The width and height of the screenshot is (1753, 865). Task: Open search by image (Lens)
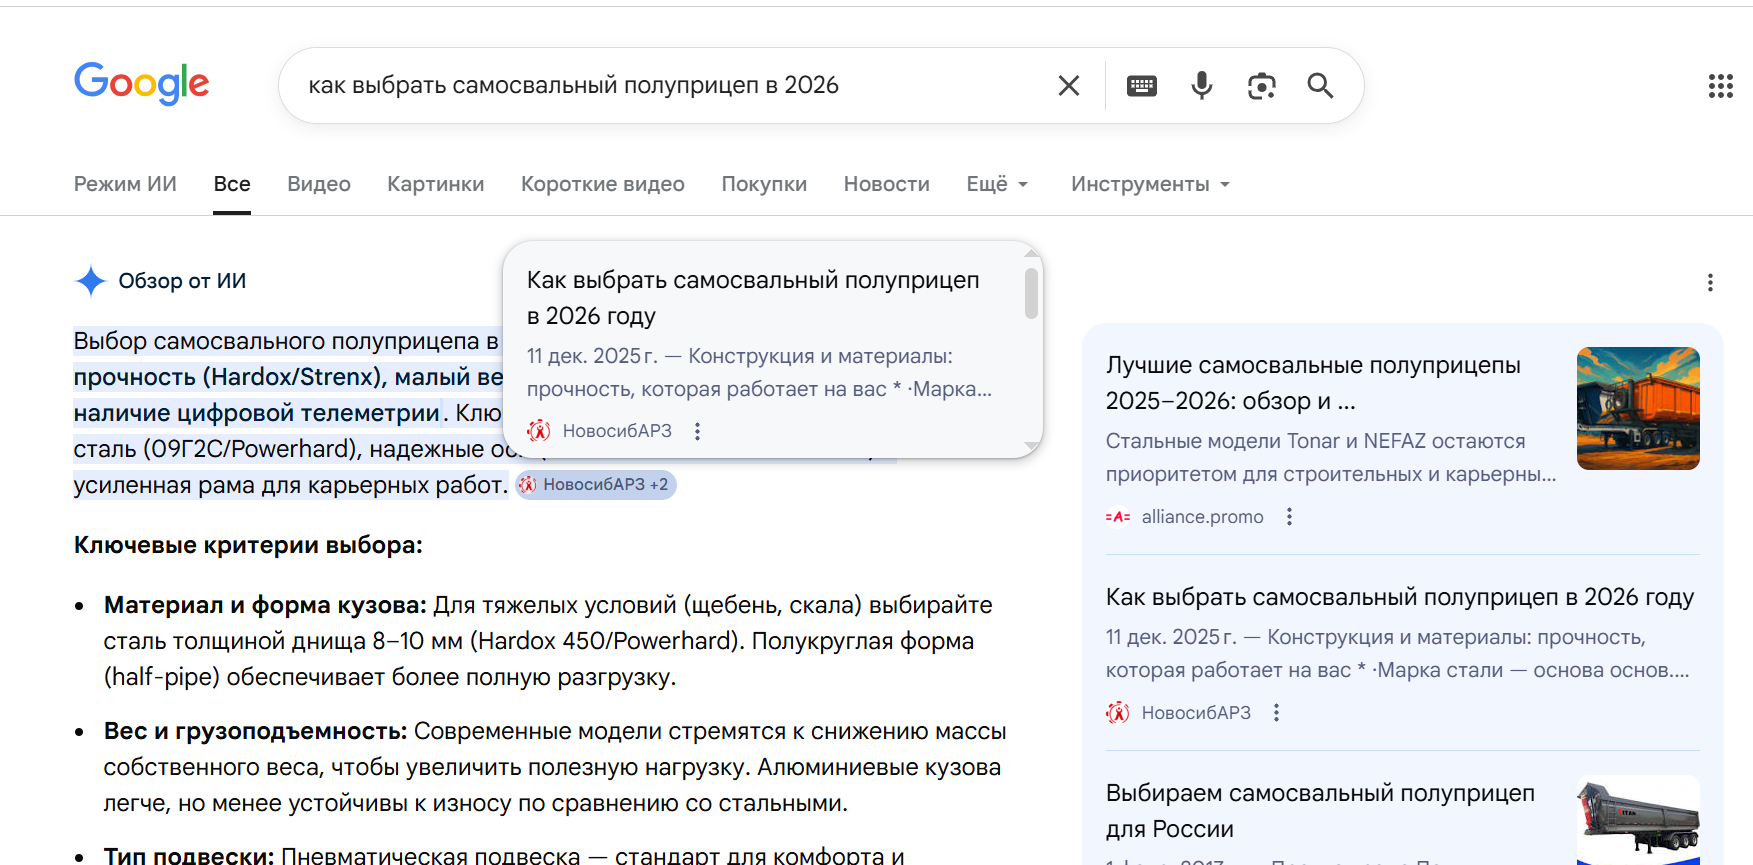(x=1261, y=86)
